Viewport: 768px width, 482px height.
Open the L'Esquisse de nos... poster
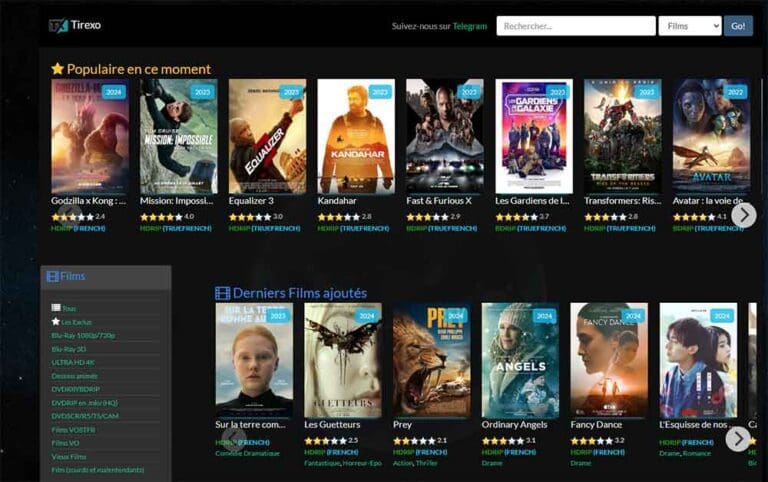point(698,360)
